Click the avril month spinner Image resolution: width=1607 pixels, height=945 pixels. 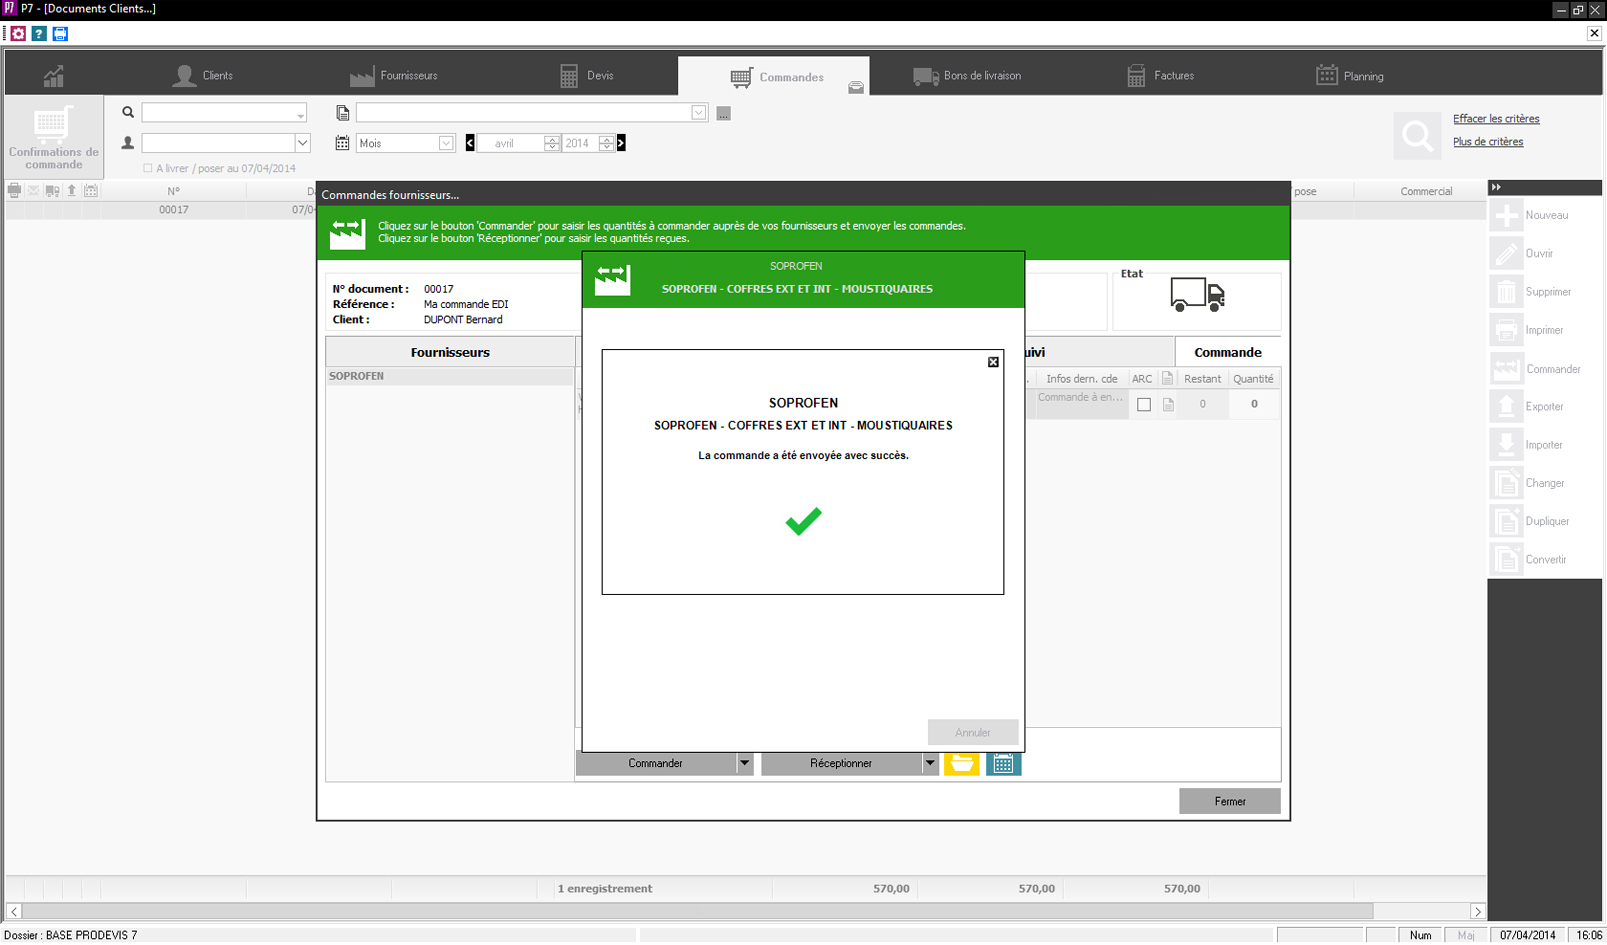pyautogui.click(x=552, y=143)
